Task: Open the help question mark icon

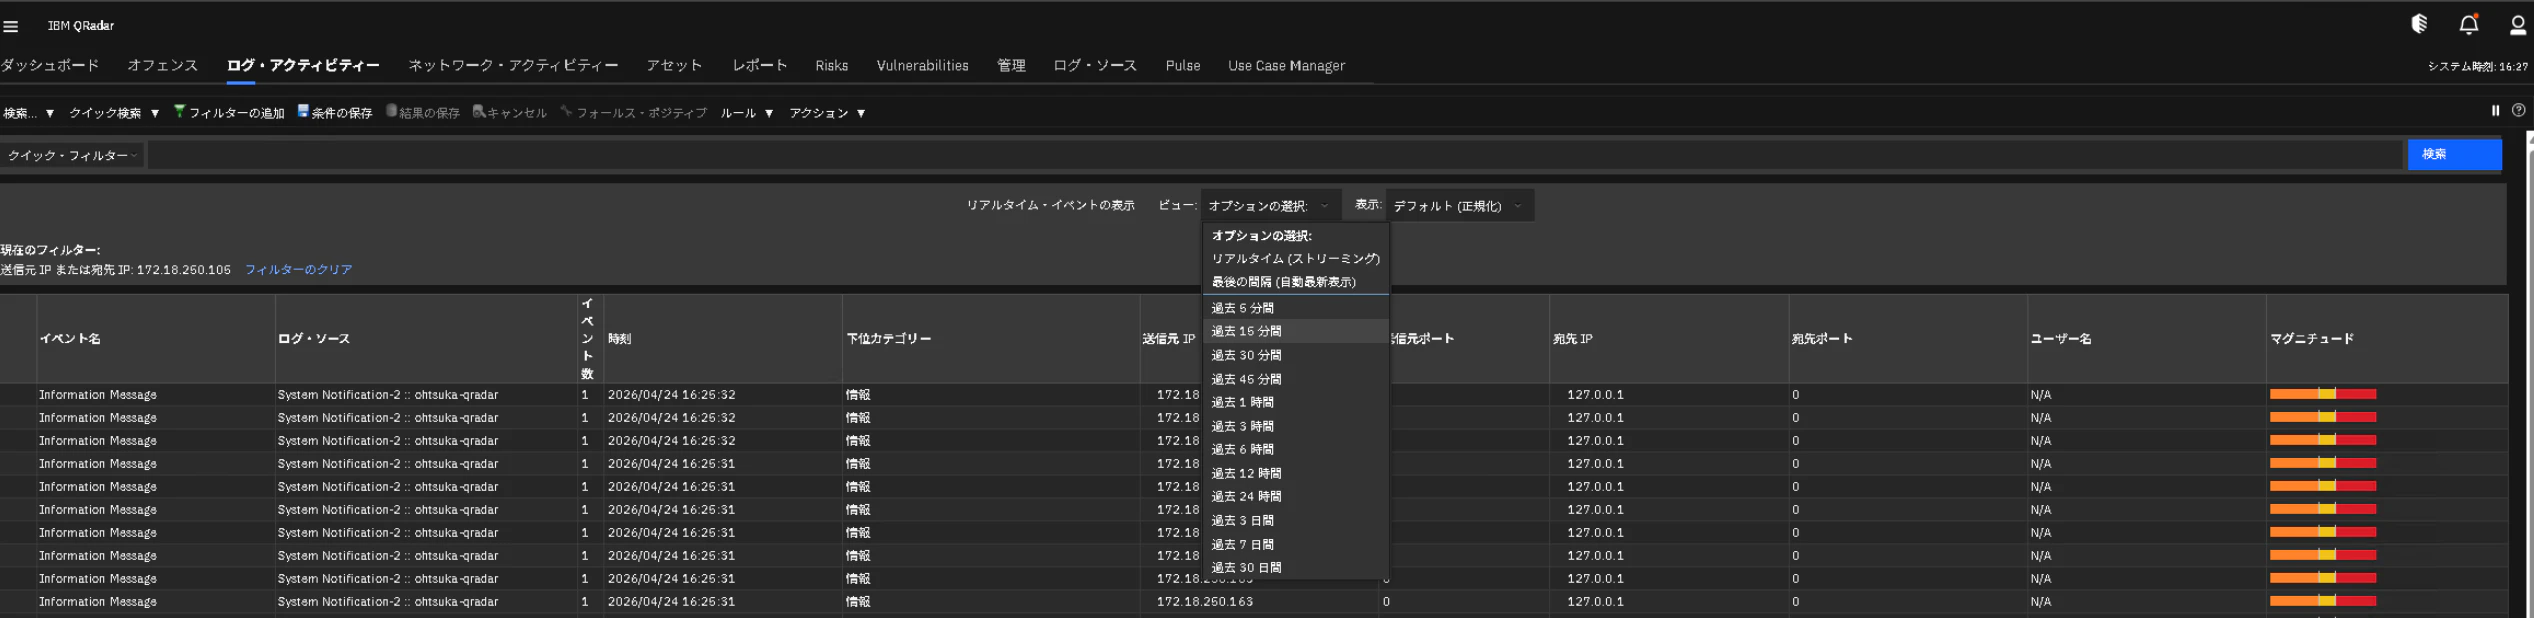Action: (x=2519, y=111)
